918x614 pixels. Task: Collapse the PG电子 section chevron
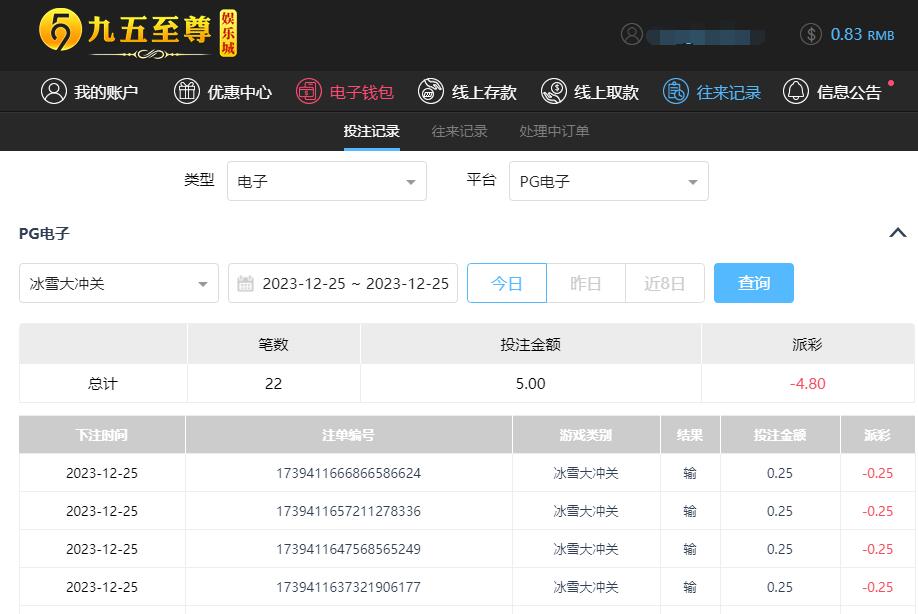coord(897,233)
